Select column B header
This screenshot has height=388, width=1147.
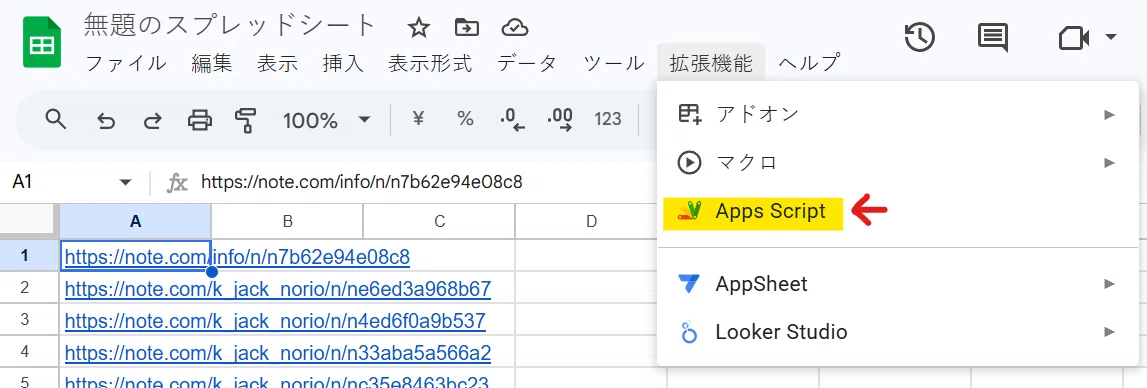click(x=287, y=221)
